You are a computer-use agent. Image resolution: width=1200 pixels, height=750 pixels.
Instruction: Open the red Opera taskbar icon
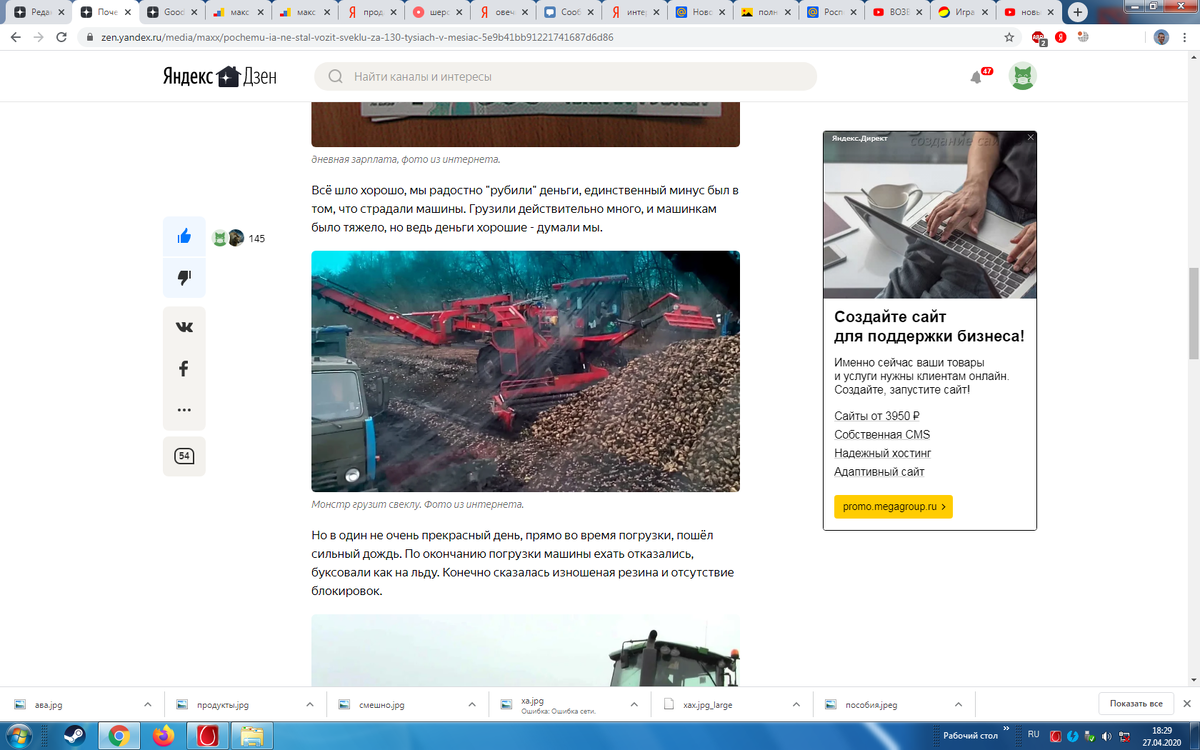(x=207, y=736)
